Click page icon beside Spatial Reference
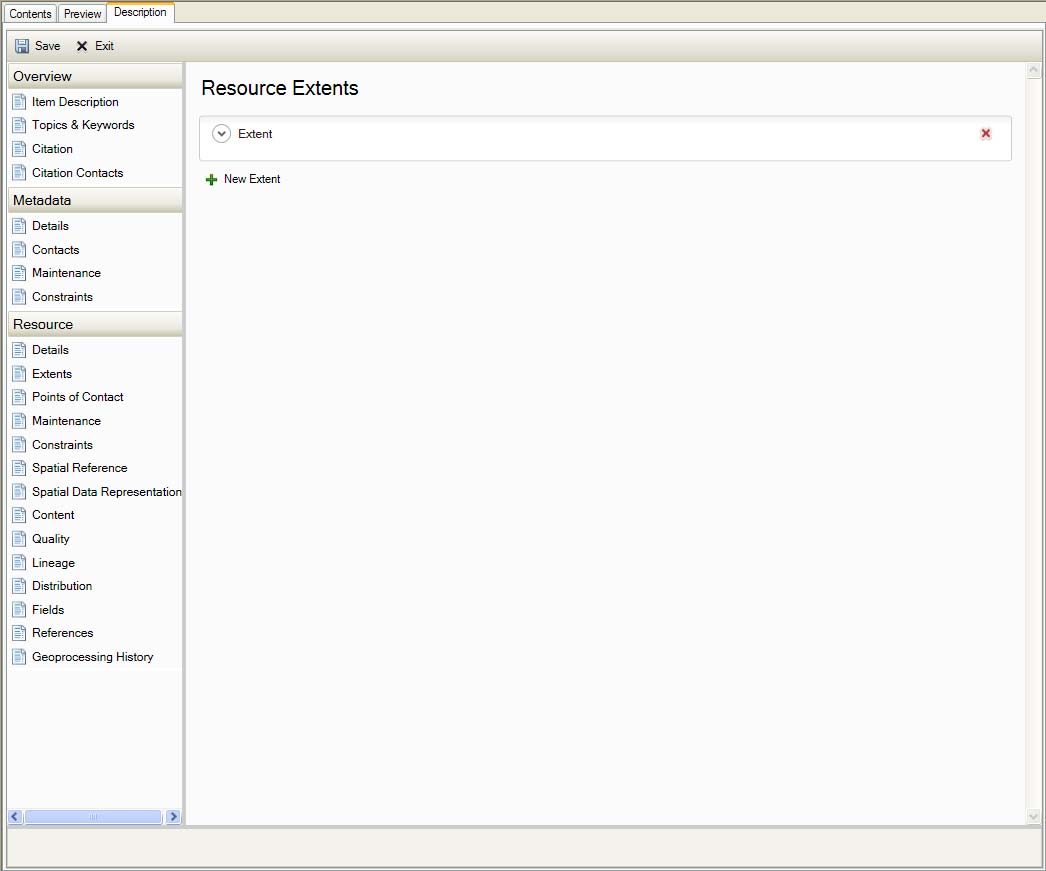Screen dimensions: 1046x871 click(19, 468)
